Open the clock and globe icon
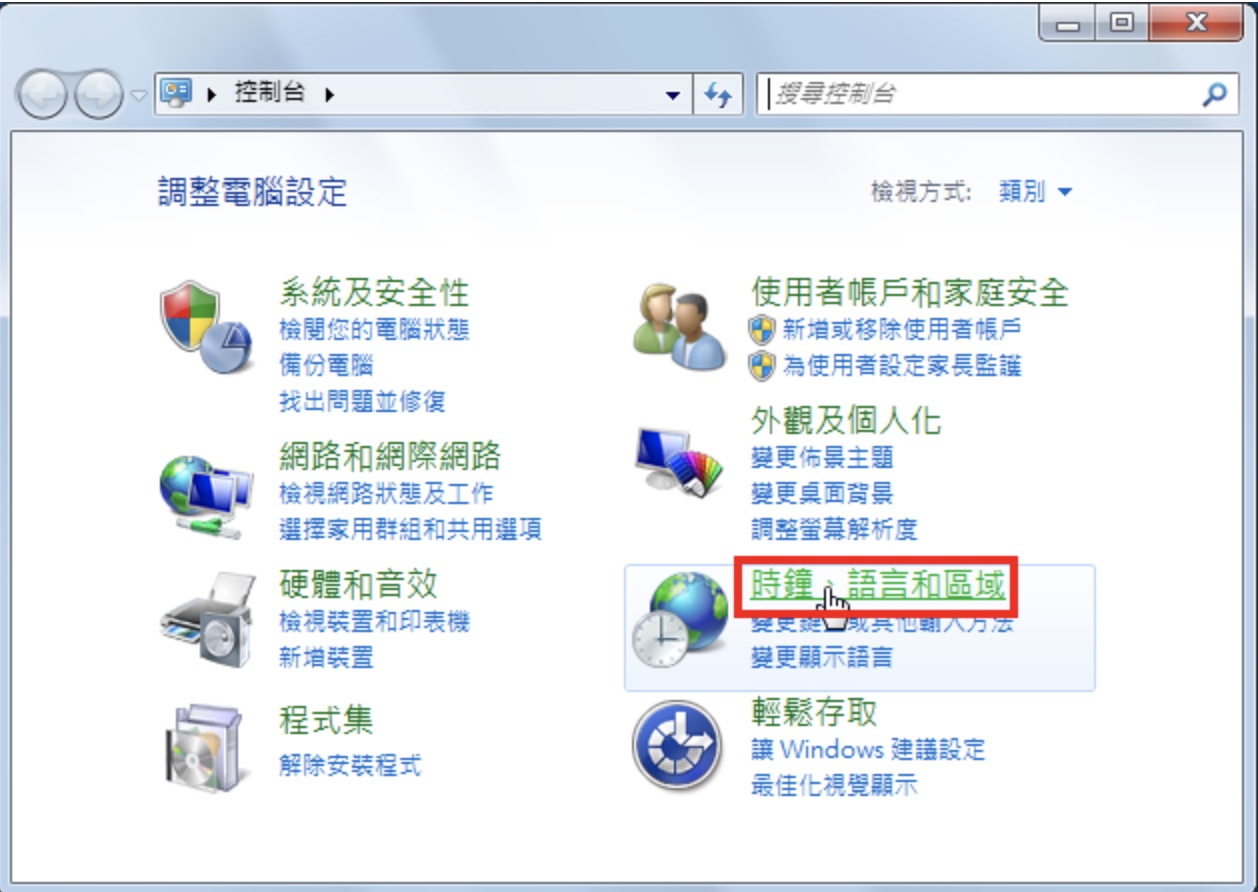The height and width of the screenshot is (892, 1258). pos(680,622)
